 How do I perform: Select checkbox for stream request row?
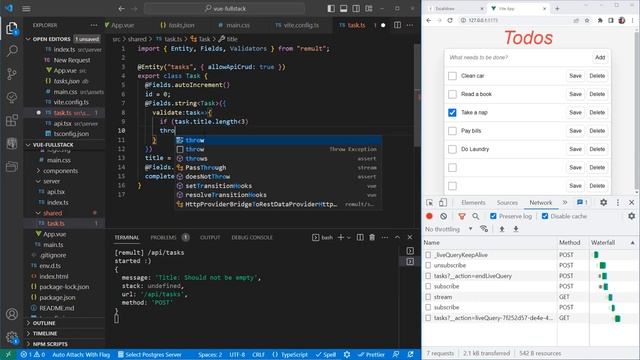pos(428,297)
